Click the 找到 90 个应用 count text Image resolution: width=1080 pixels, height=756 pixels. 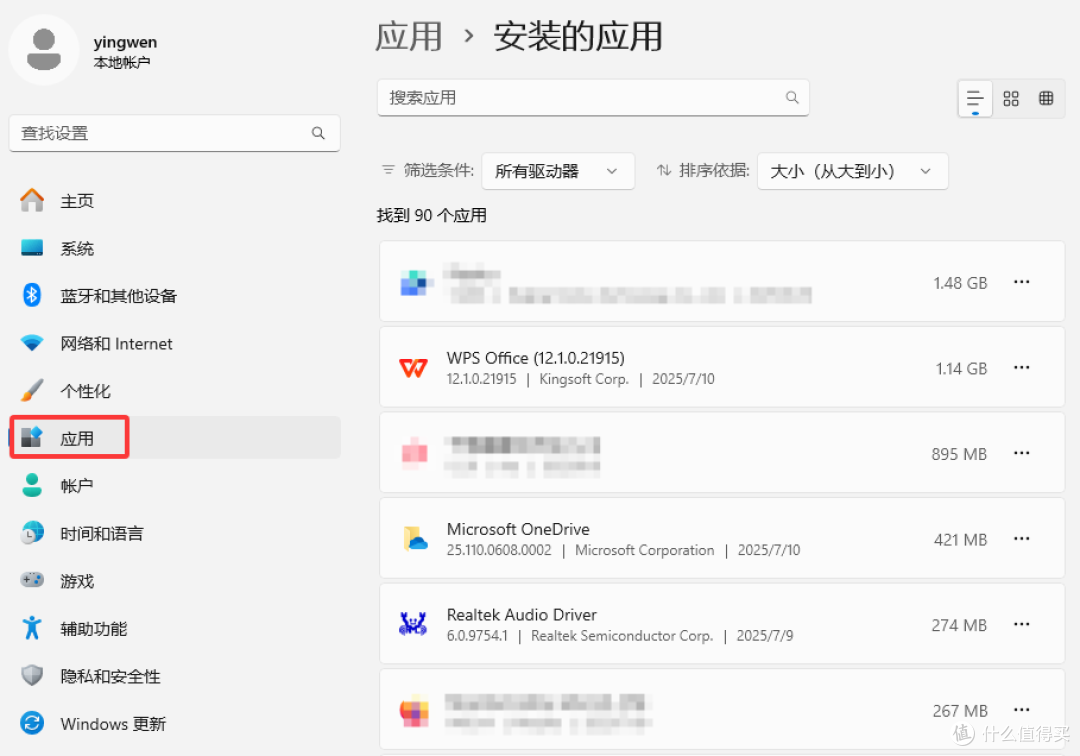432,216
